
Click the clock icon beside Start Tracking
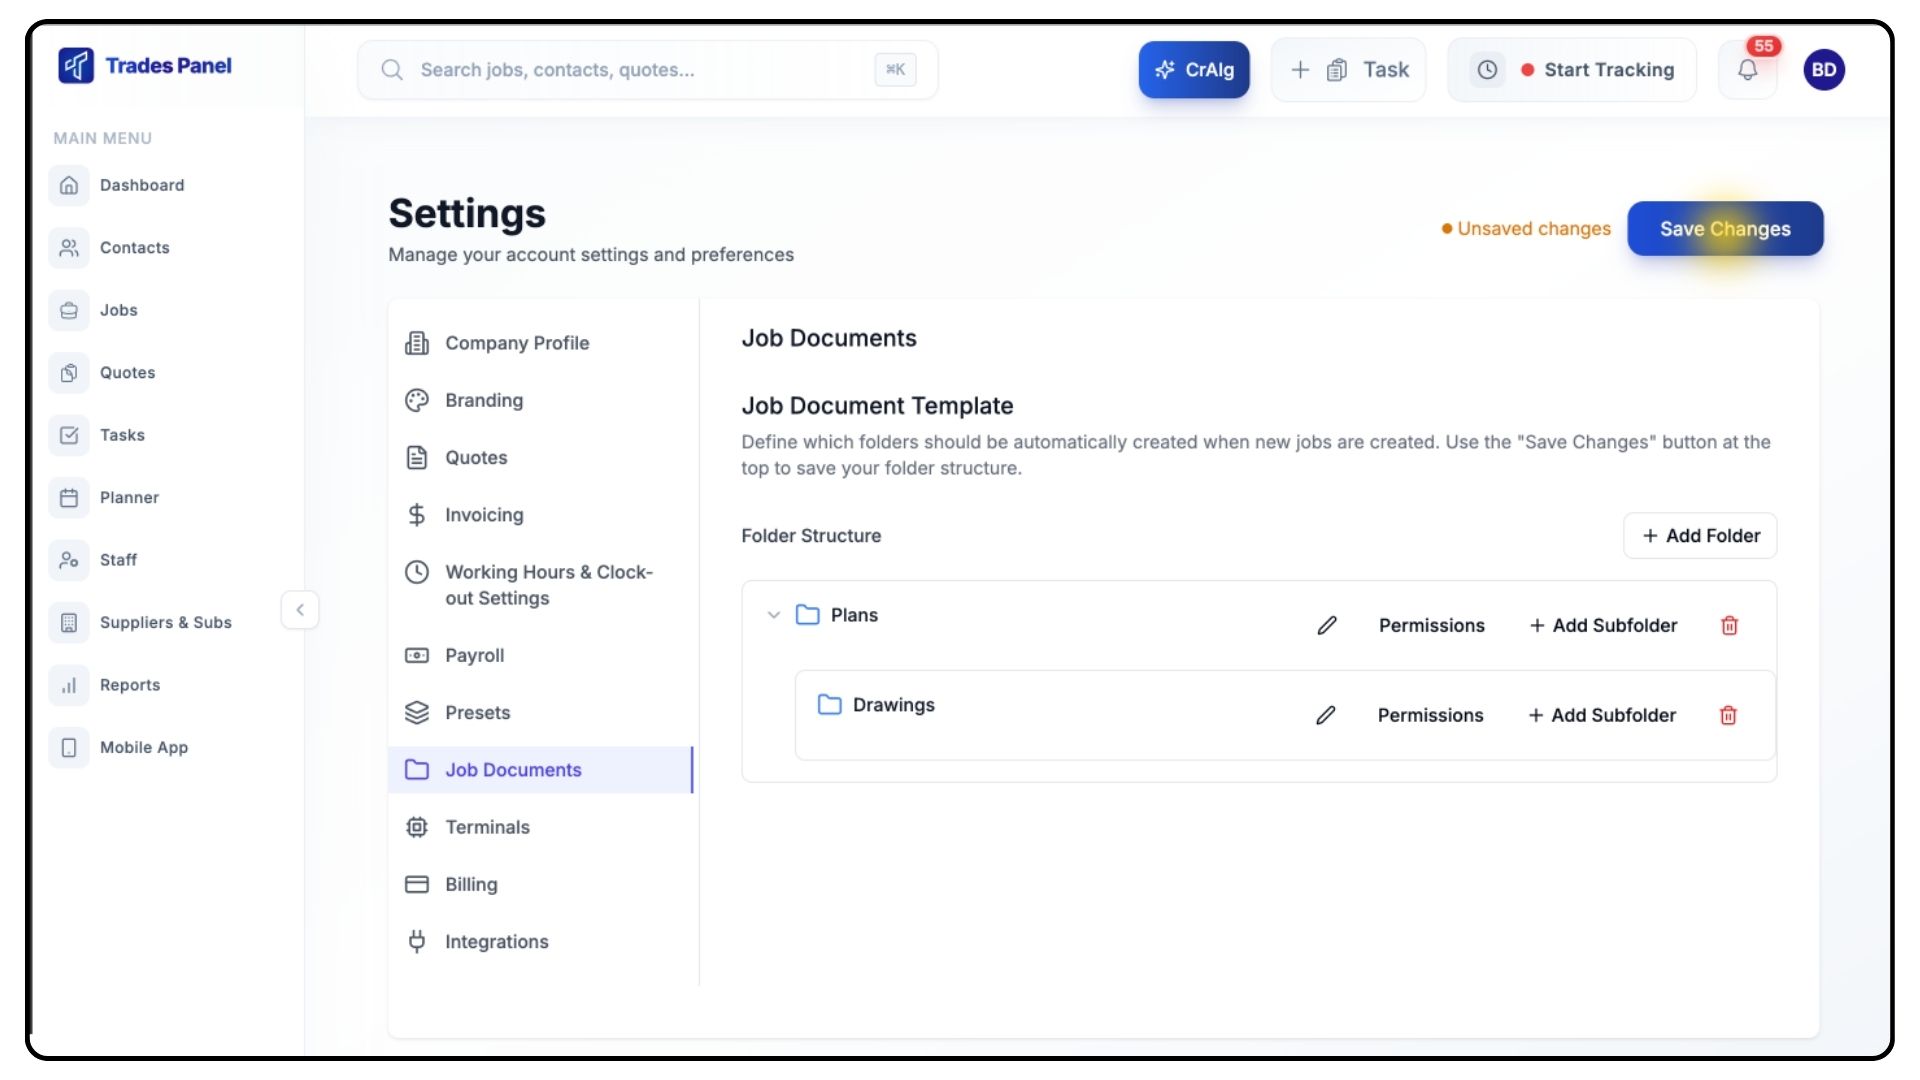click(1488, 70)
